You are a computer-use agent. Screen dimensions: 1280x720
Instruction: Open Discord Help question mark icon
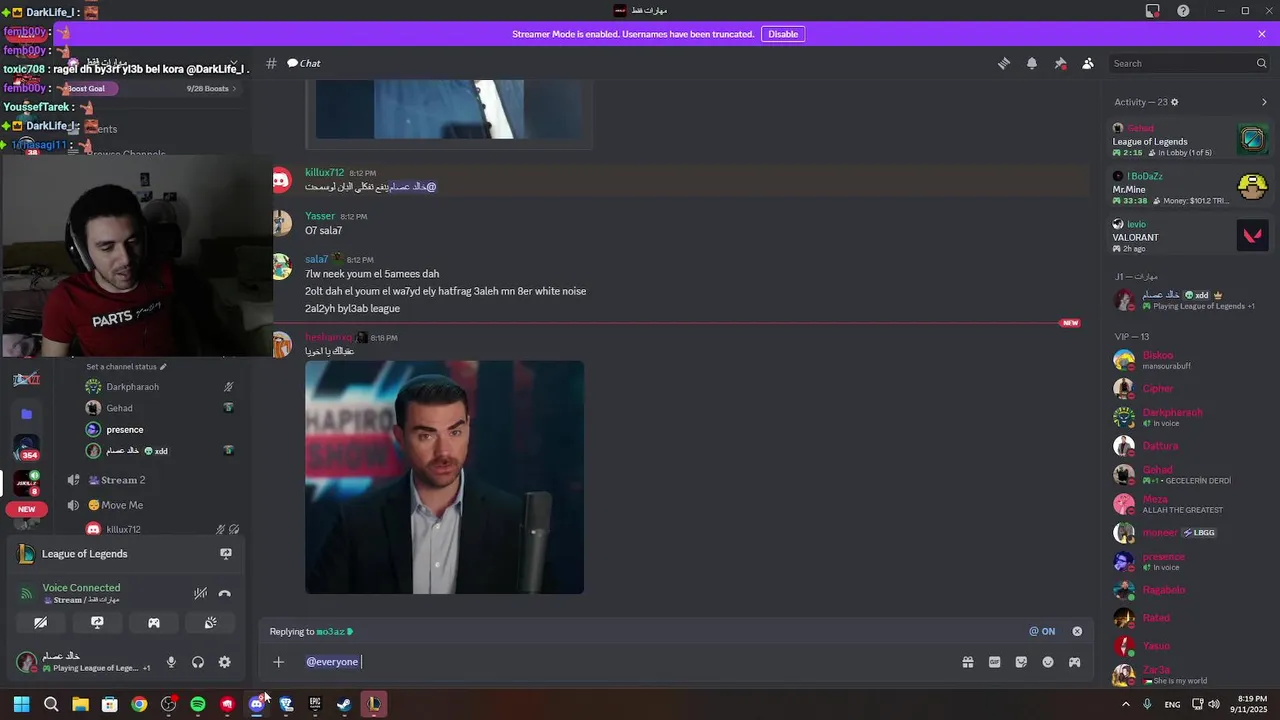[1183, 11]
